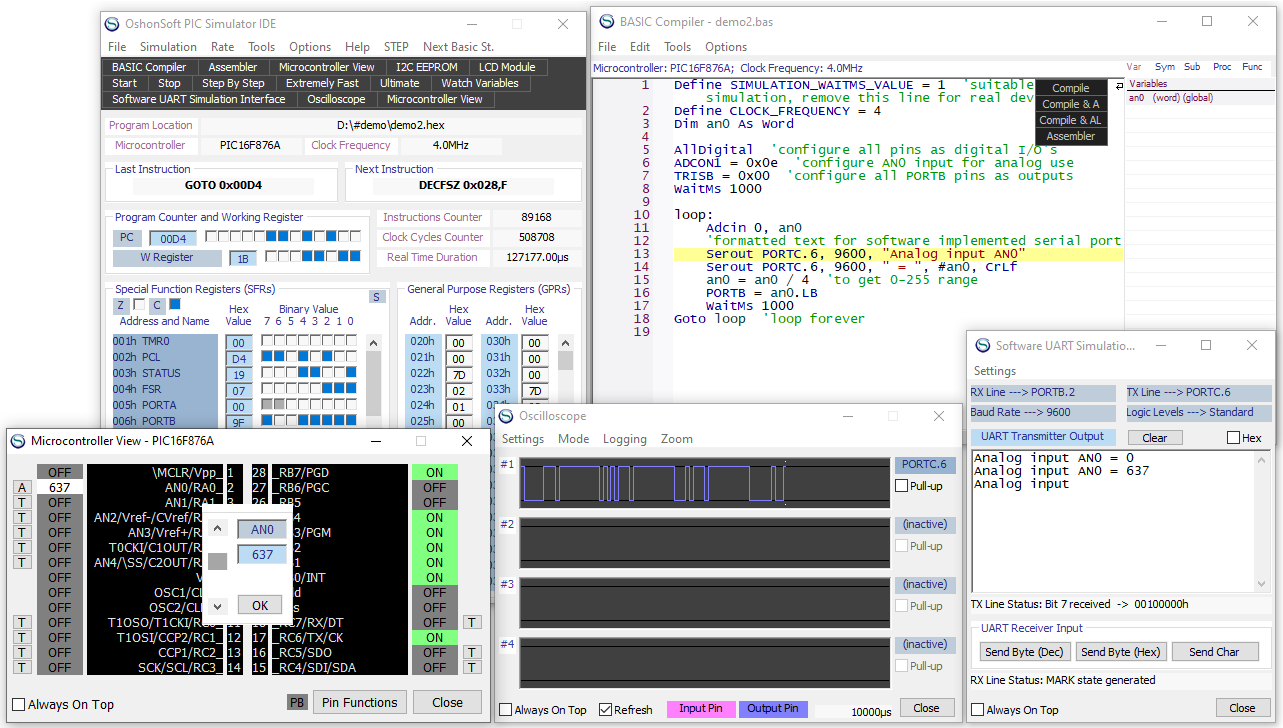Viewport: 1283px width, 728px height.
Task: Click the PC label in Program Counter panel
Action: [x=127, y=238]
